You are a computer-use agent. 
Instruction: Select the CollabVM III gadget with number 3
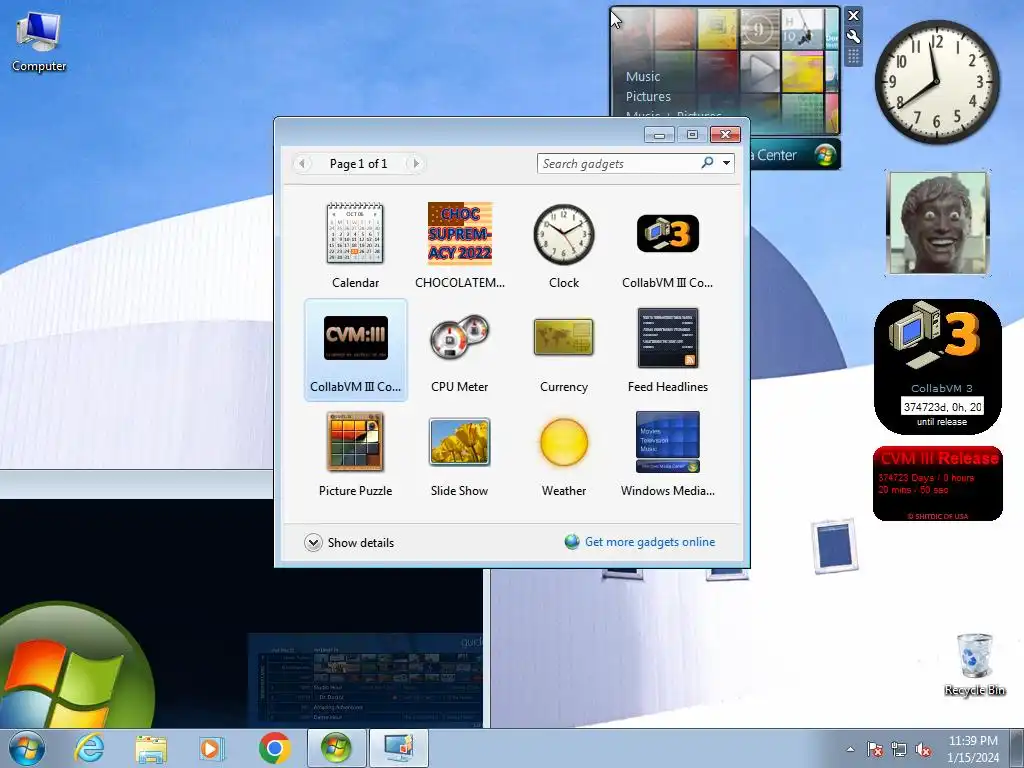(x=667, y=246)
